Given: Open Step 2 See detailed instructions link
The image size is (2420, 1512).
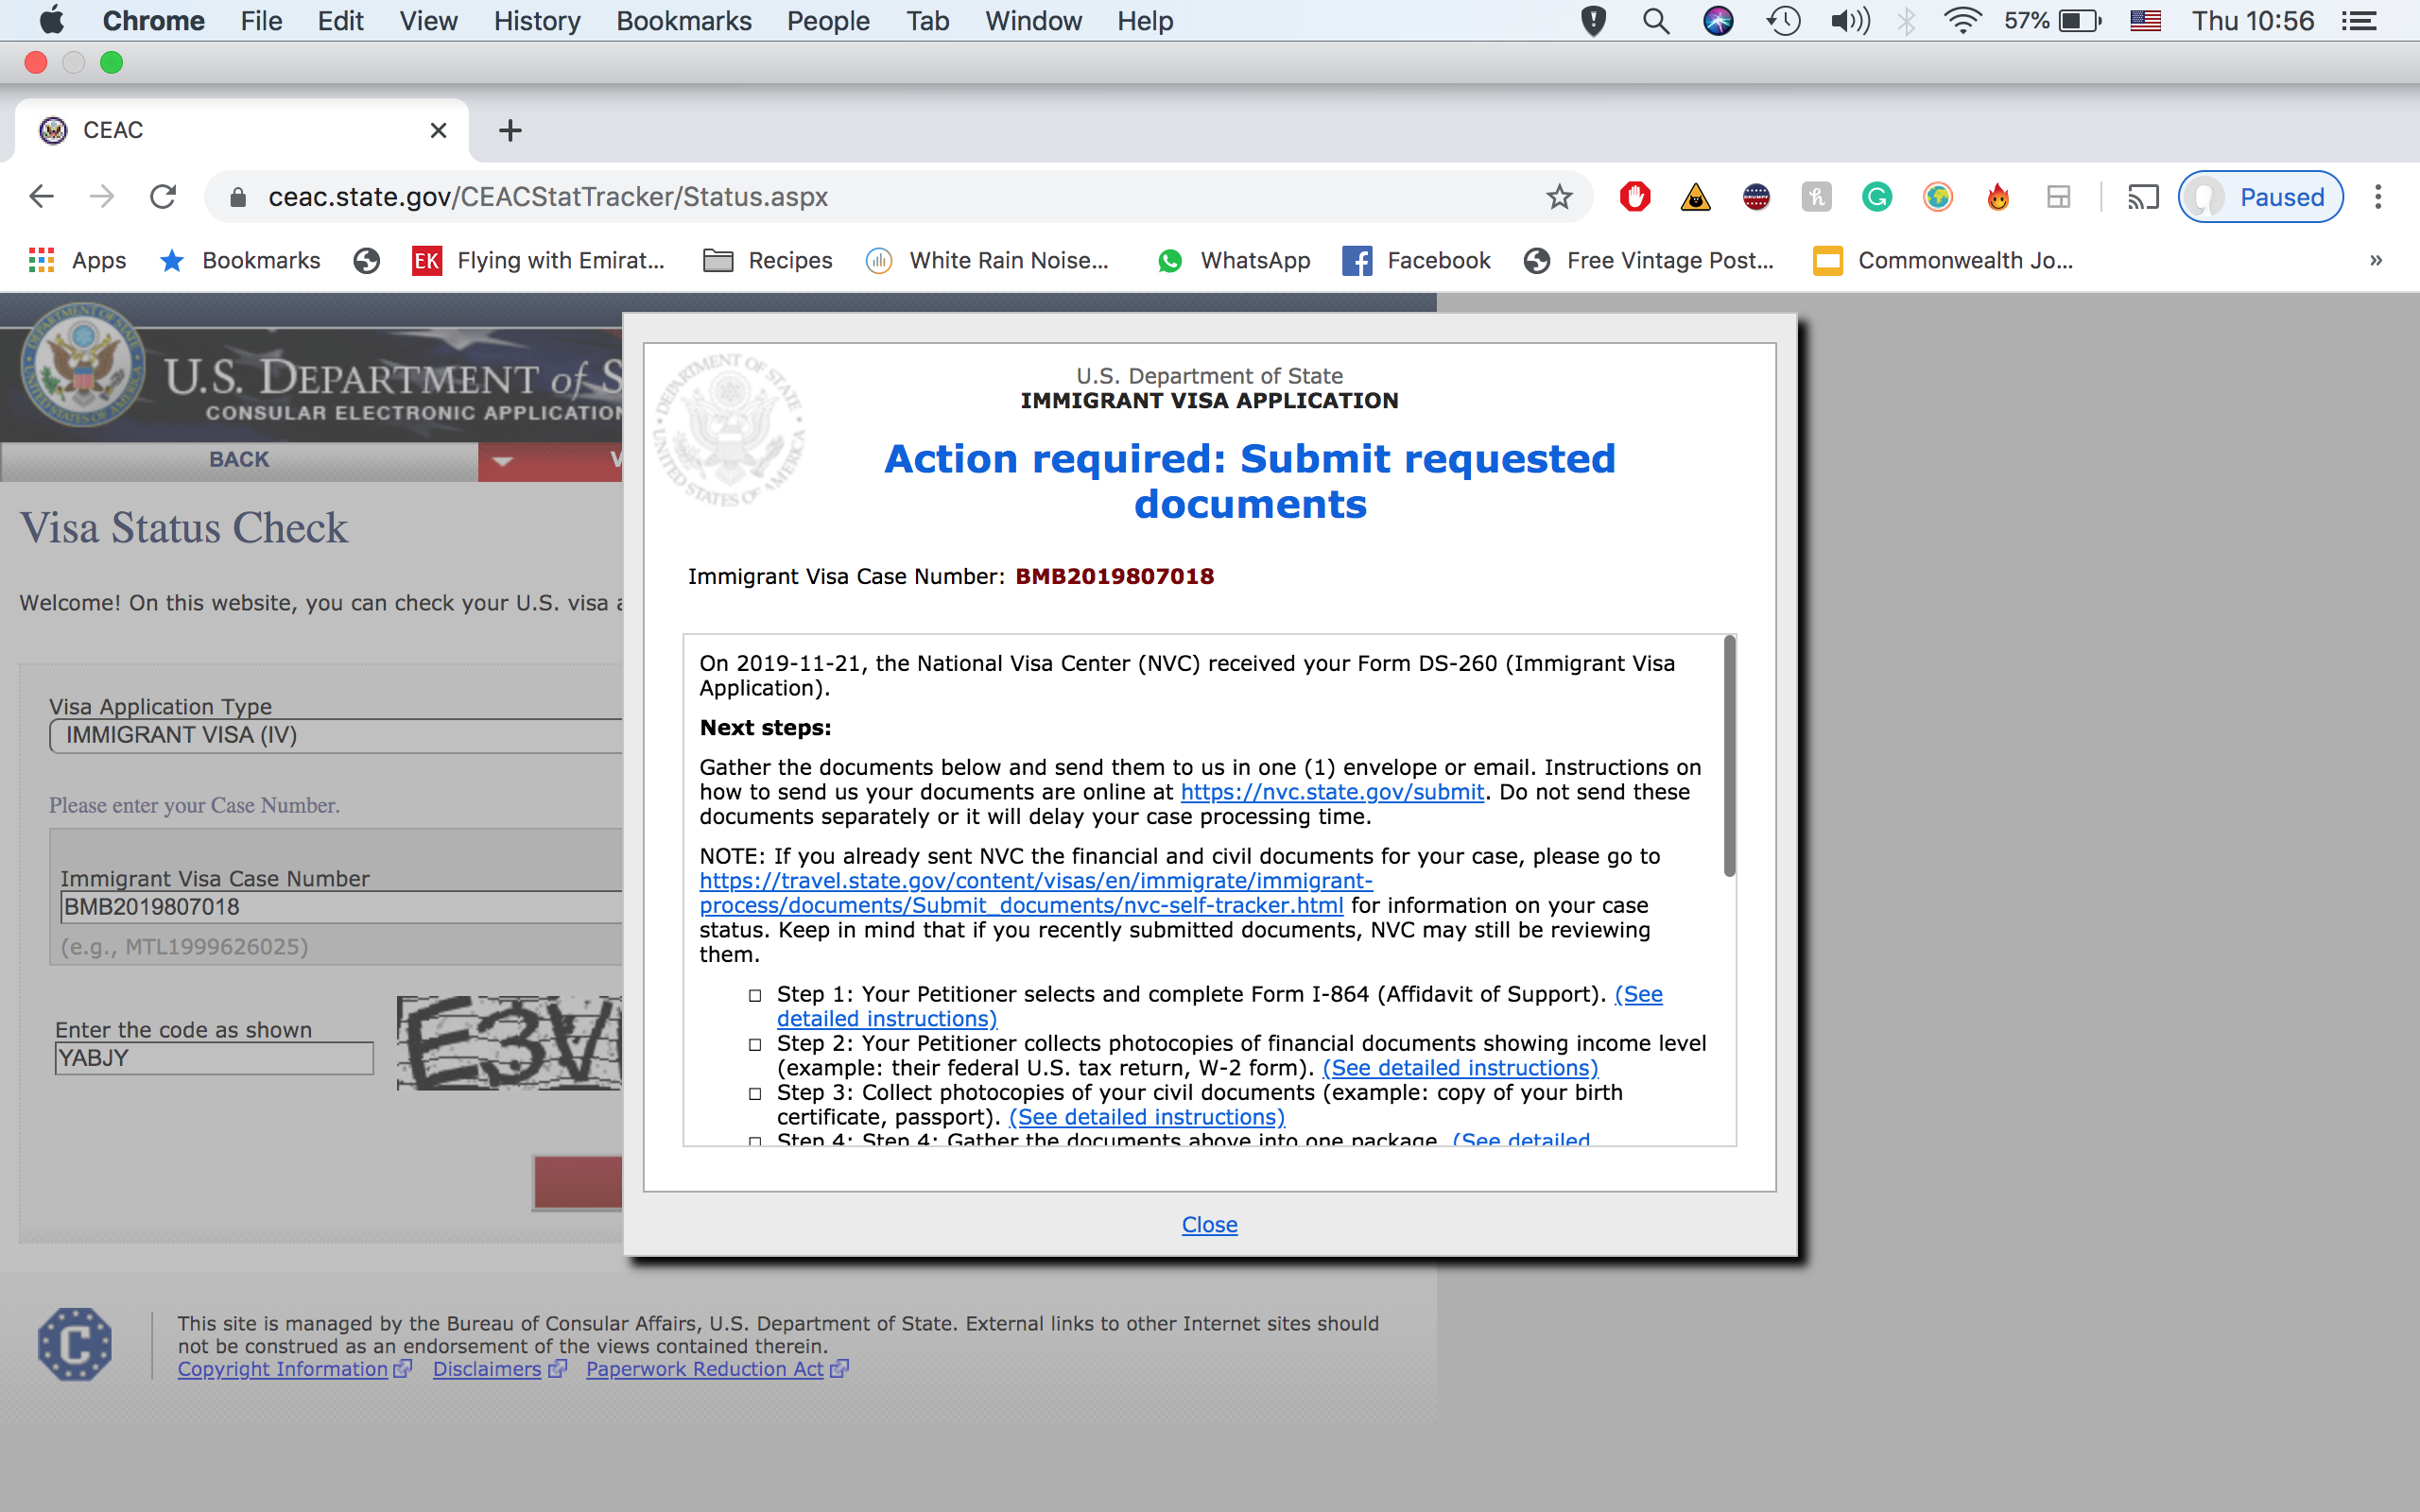Looking at the screenshot, I should [x=1460, y=1068].
